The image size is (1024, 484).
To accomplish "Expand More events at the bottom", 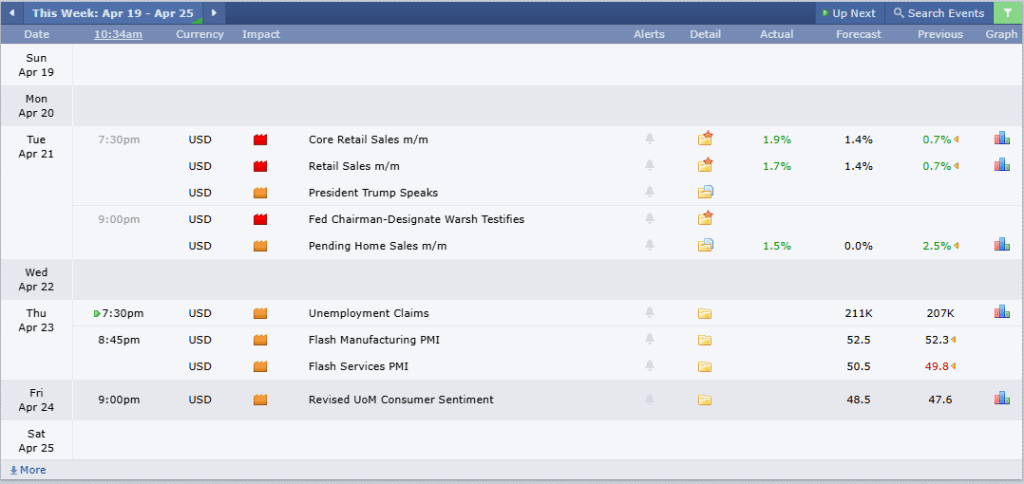I will pos(28,470).
